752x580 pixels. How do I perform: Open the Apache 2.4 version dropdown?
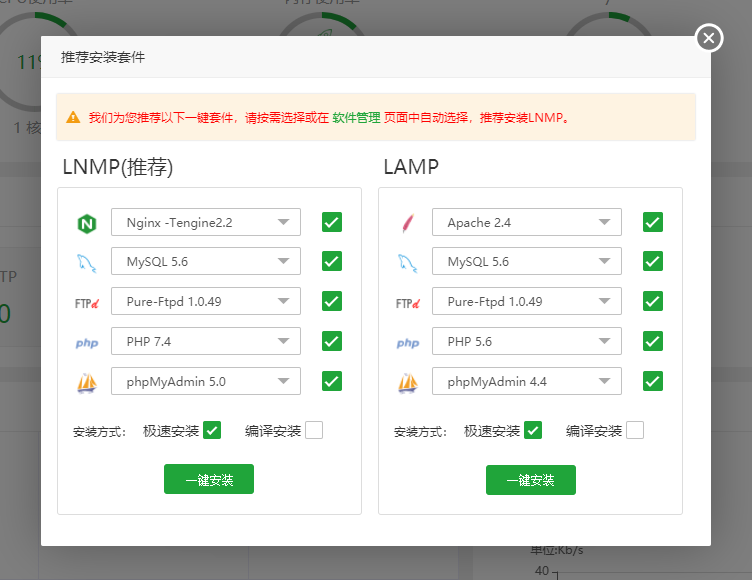(x=527, y=222)
